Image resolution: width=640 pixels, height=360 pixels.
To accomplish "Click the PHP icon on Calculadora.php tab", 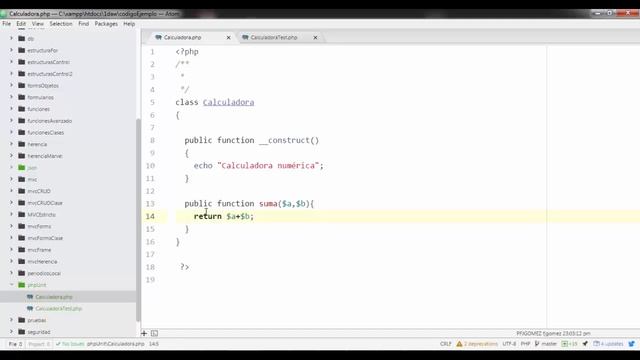I will (x=158, y=37).
